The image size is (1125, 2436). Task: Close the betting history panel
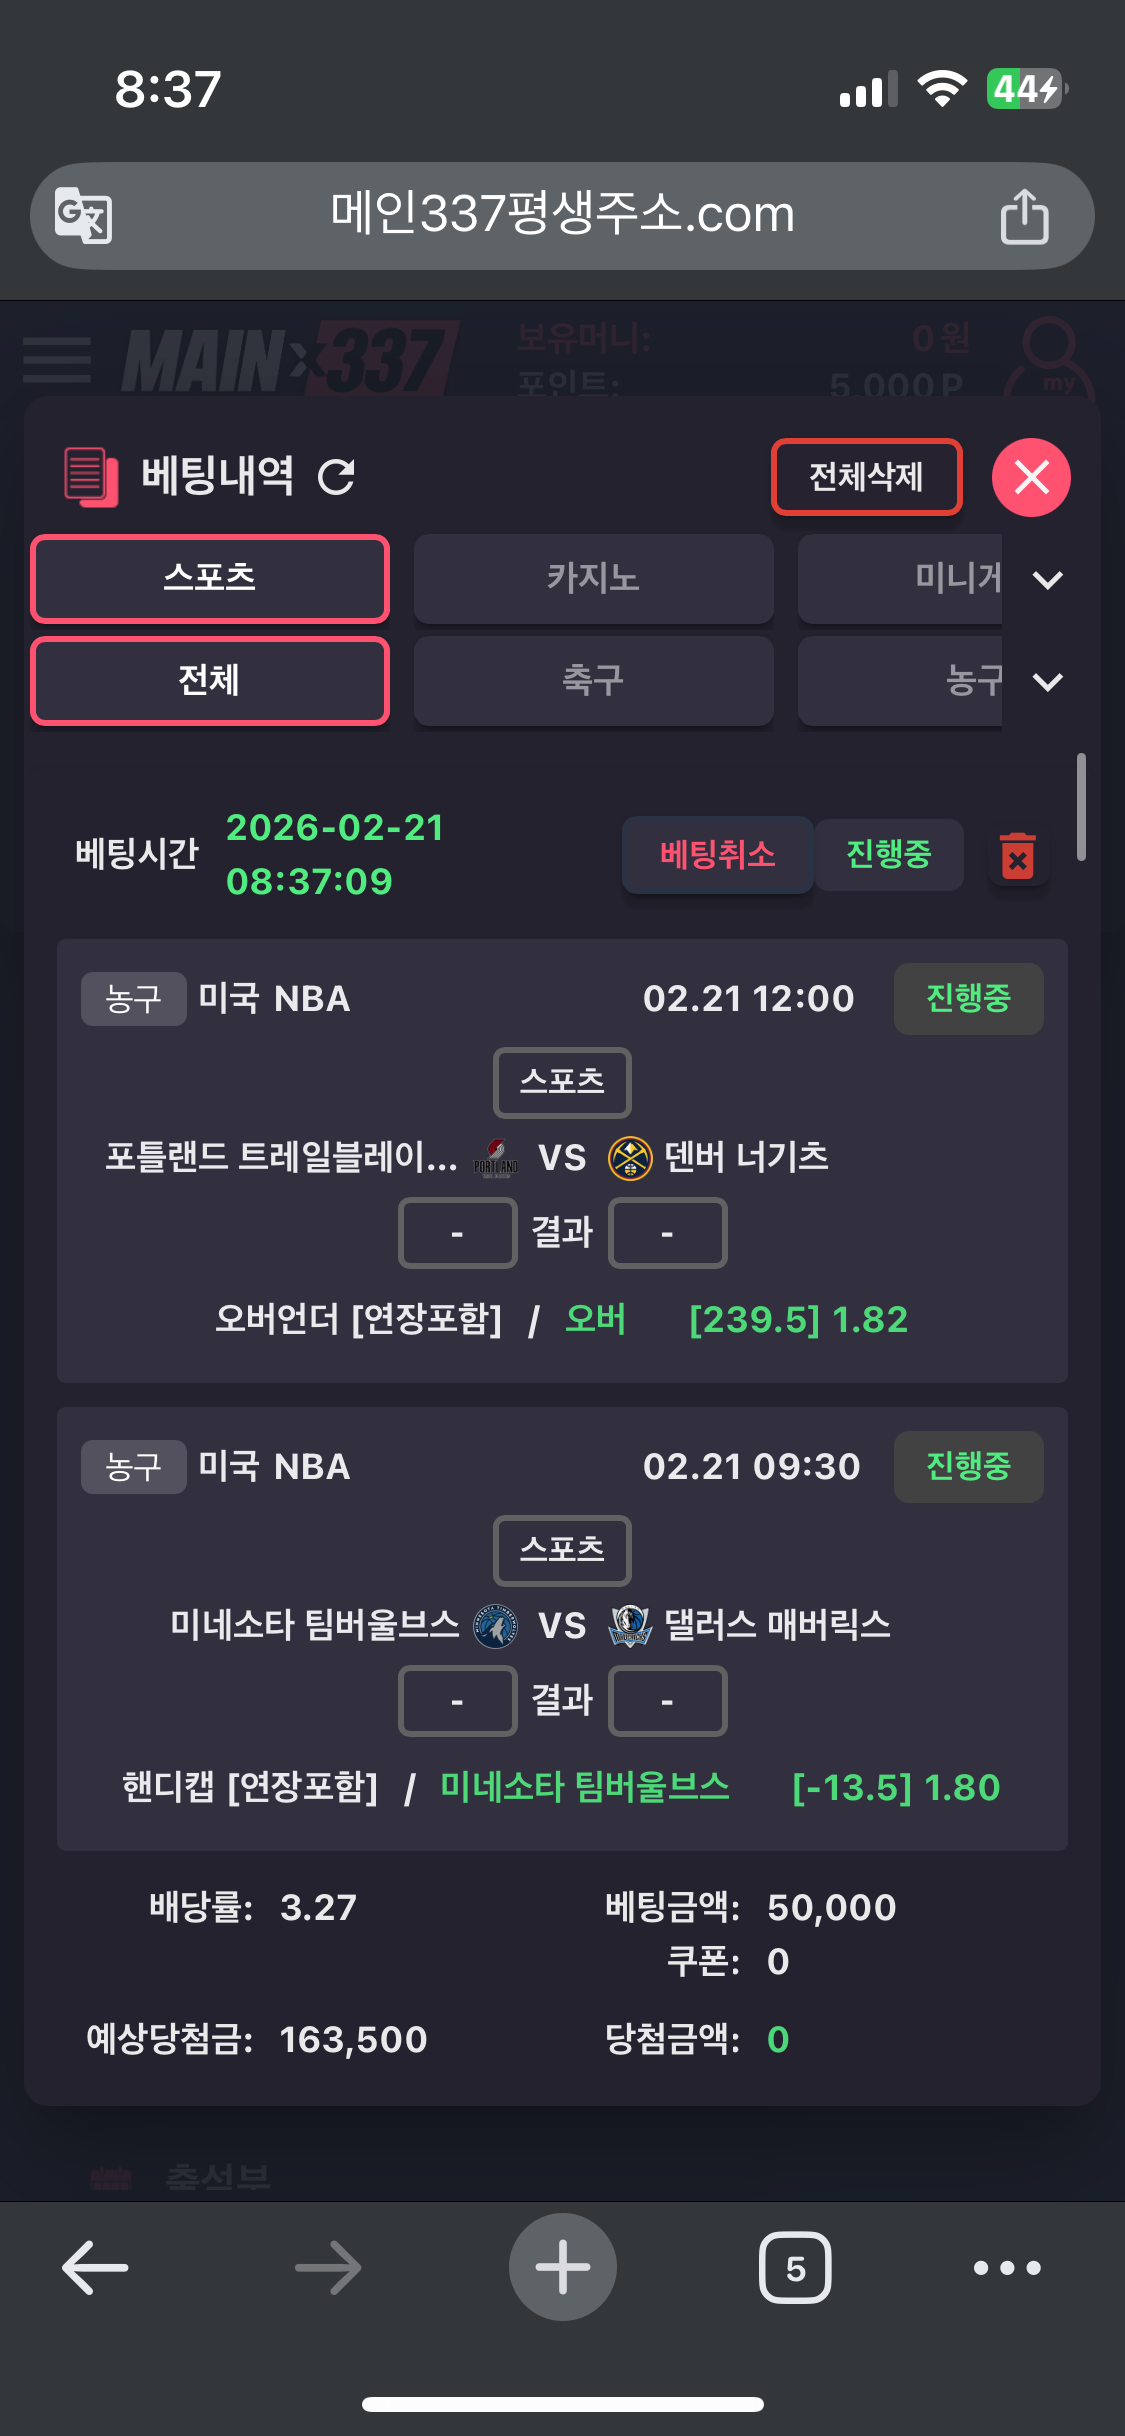(1031, 478)
